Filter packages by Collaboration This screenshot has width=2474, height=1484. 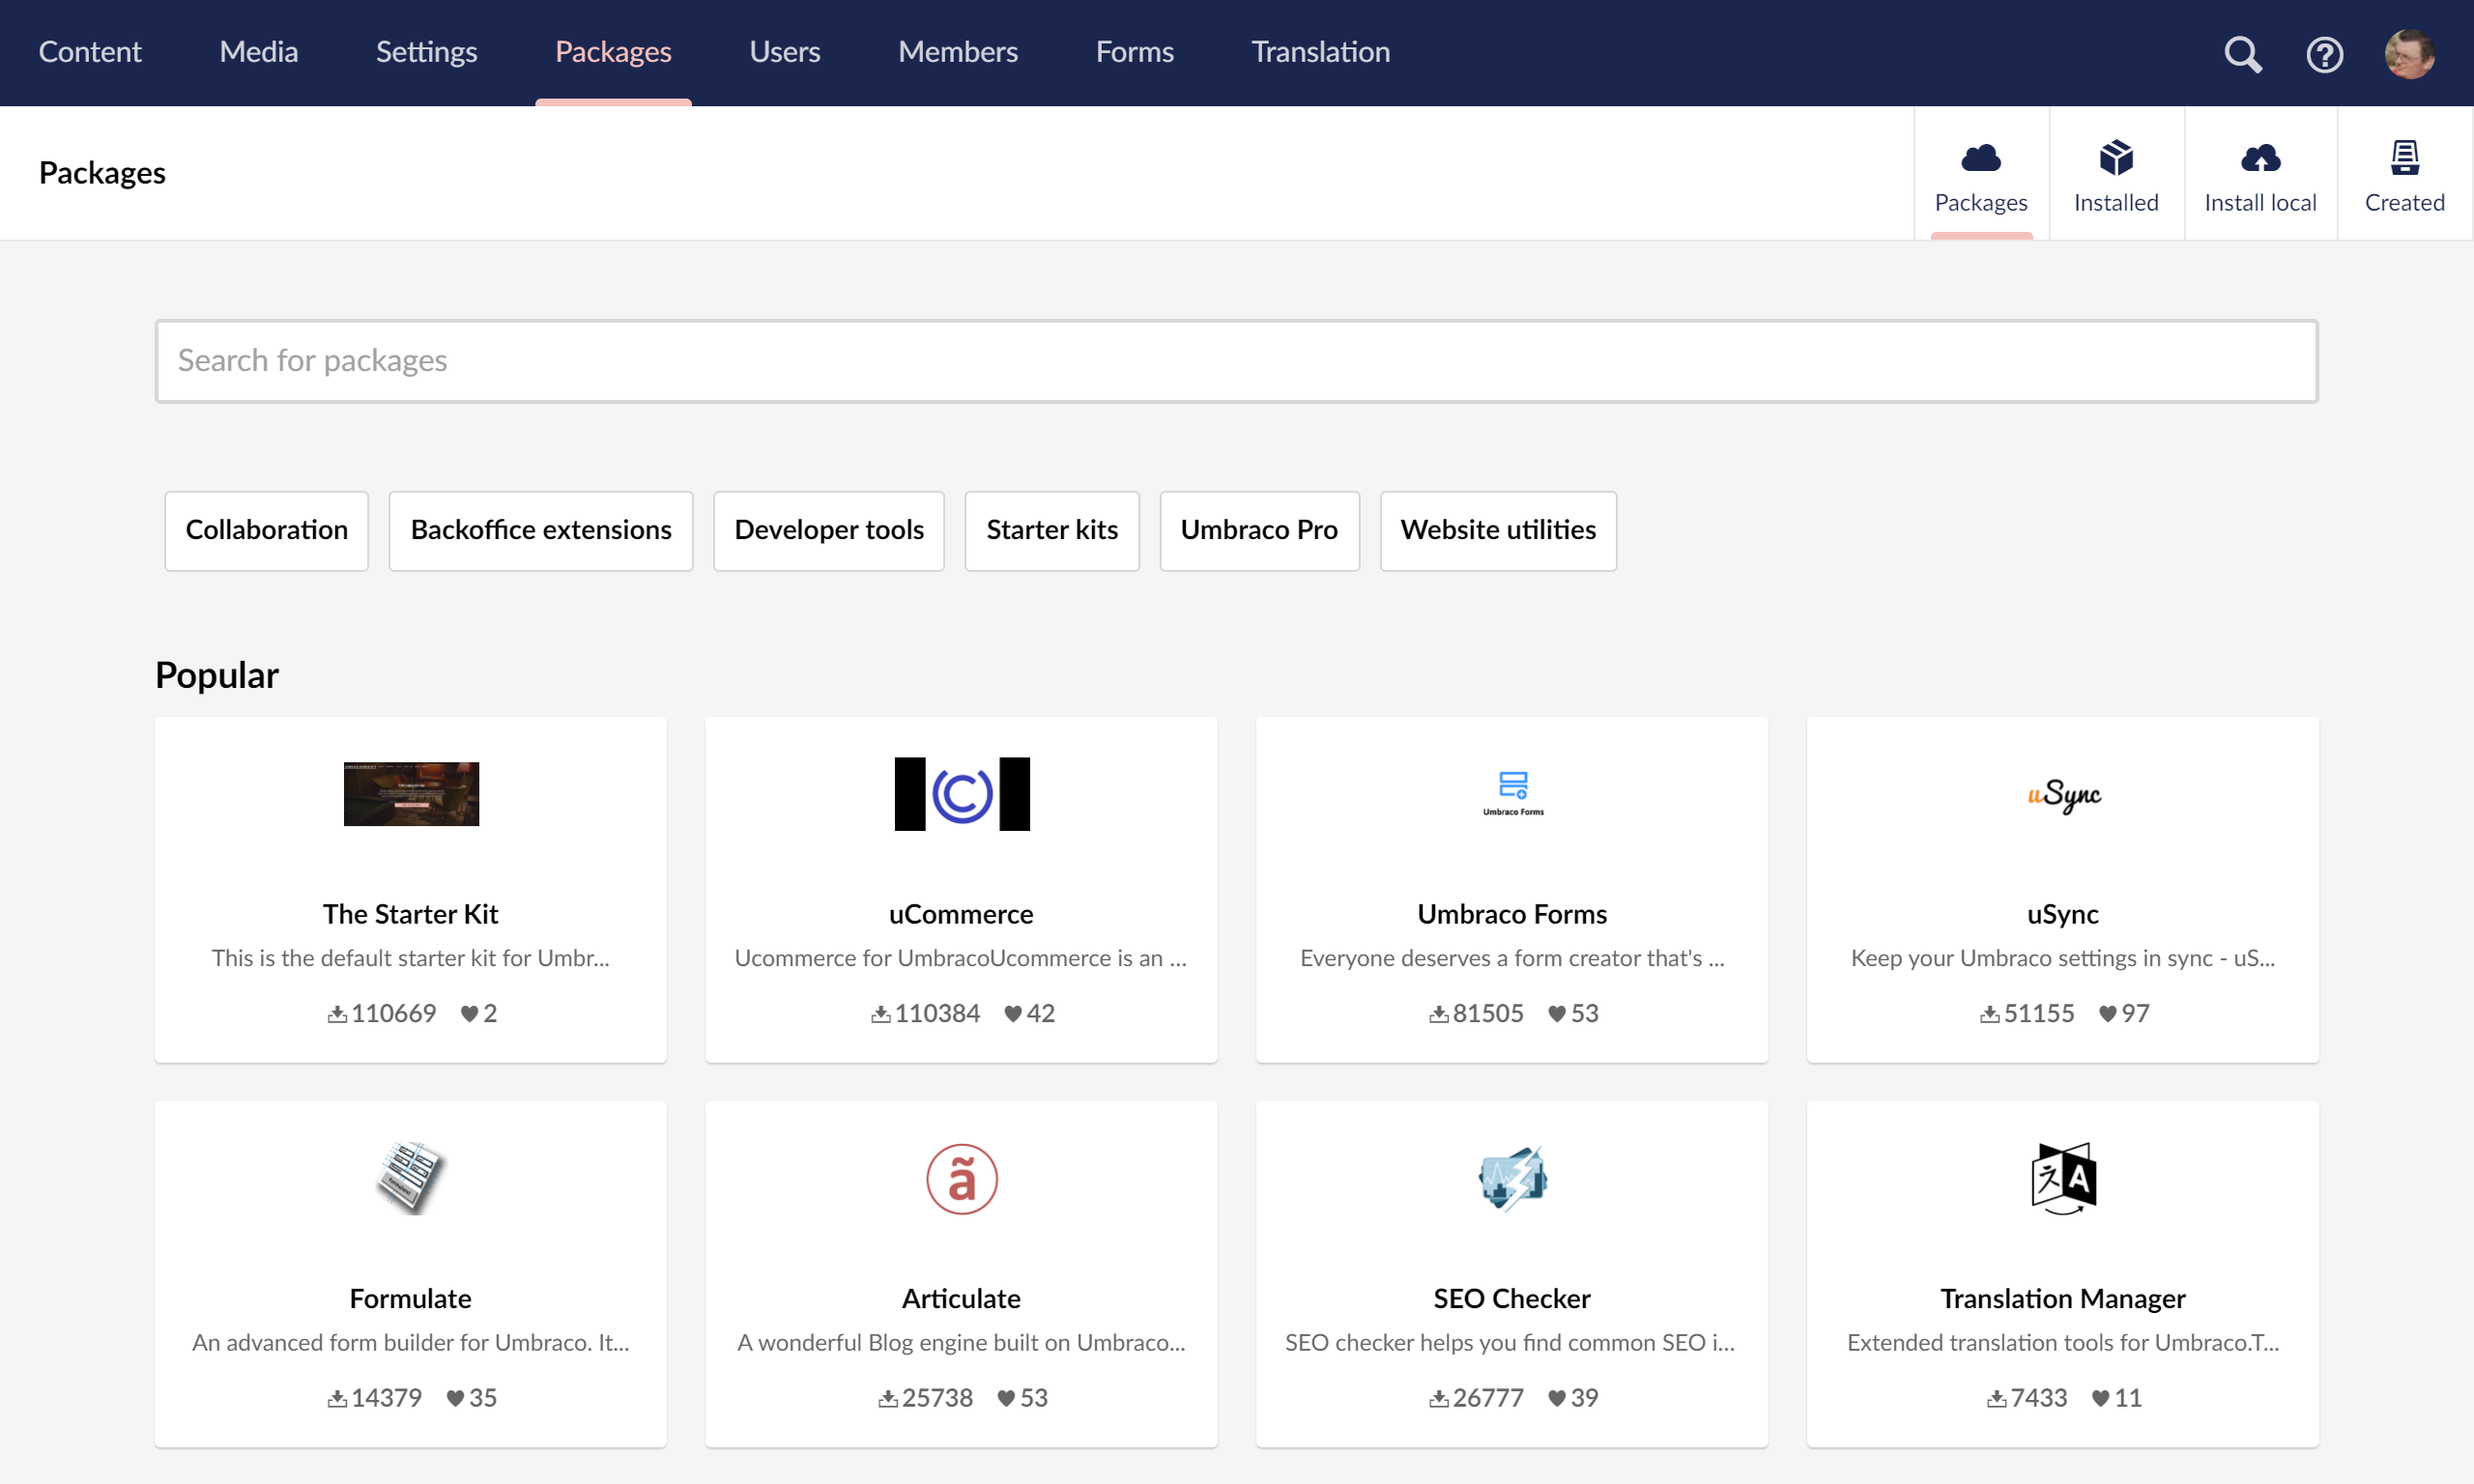pyautogui.click(x=266, y=530)
